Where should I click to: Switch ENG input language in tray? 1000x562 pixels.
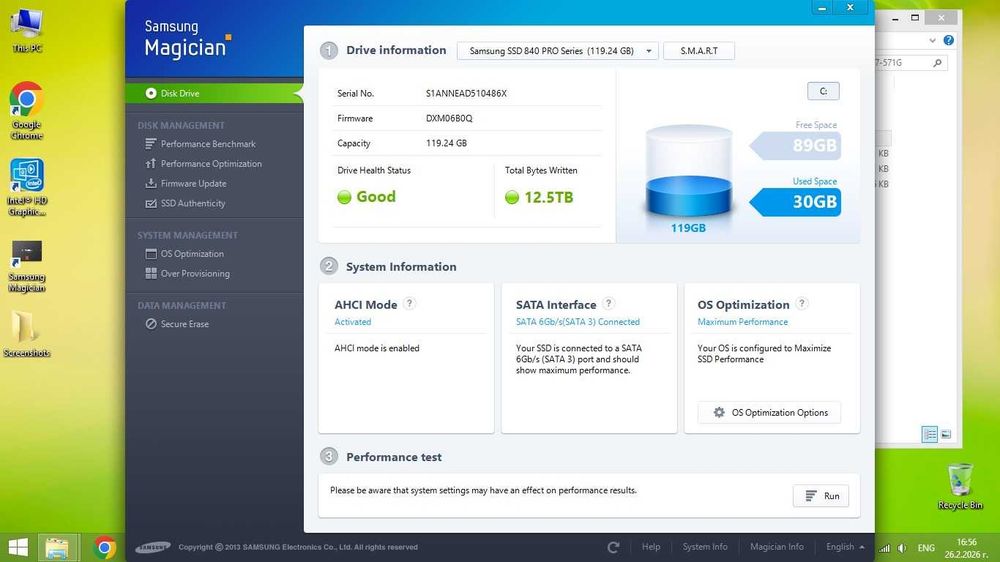pyautogui.click(x=926, y=548)
